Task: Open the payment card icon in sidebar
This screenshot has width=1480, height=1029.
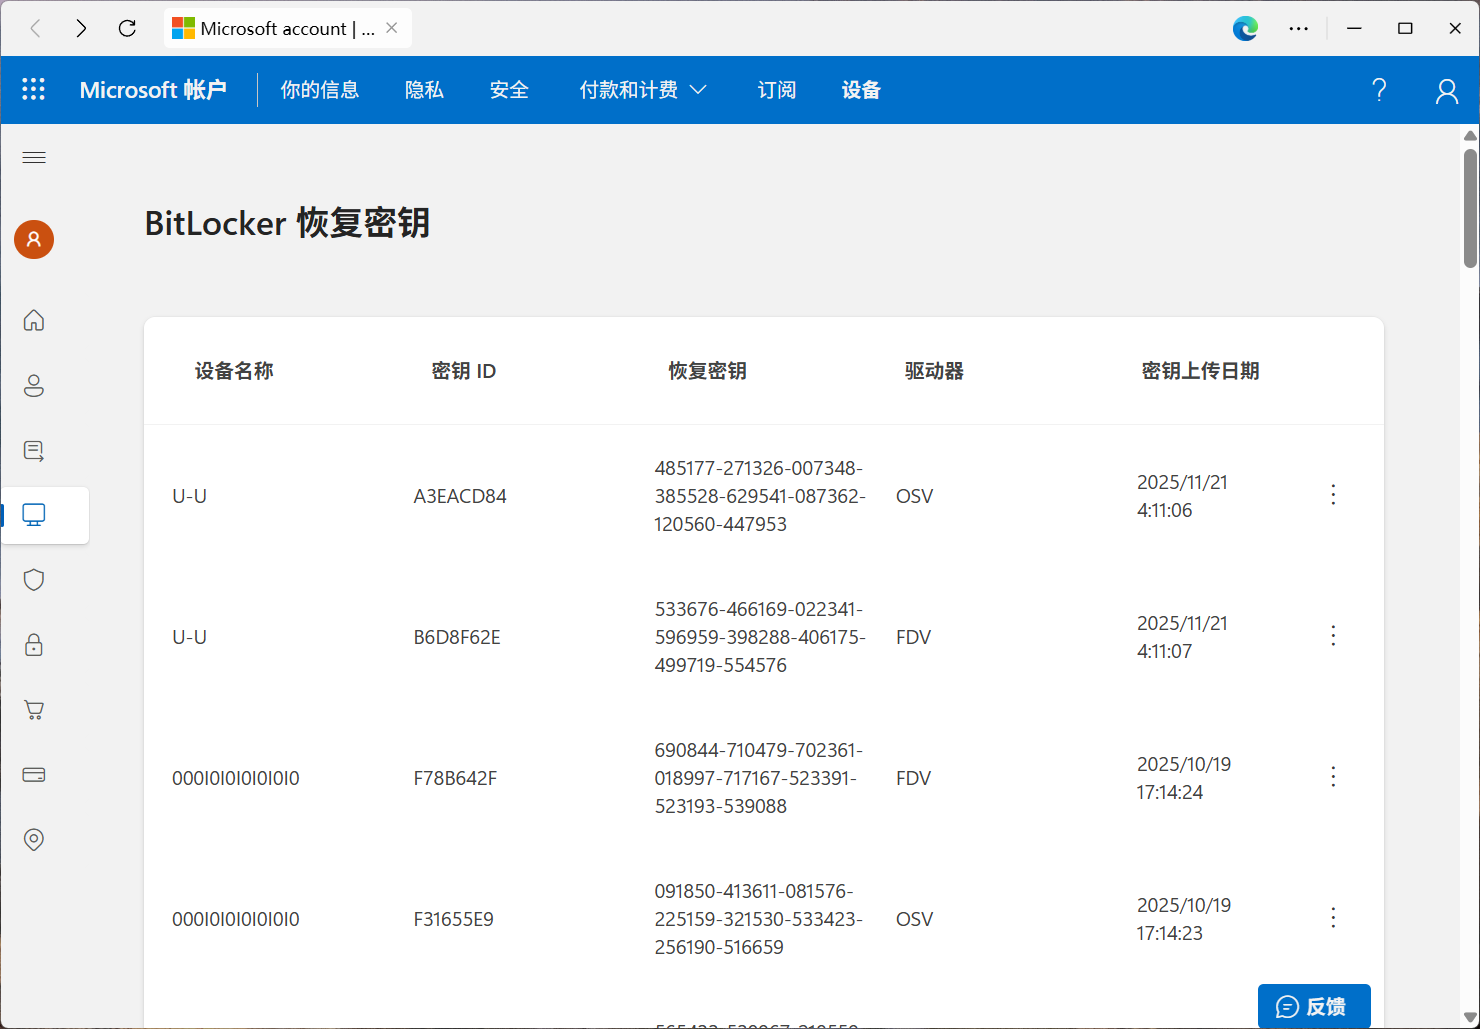Action: [x=34, y=775]
